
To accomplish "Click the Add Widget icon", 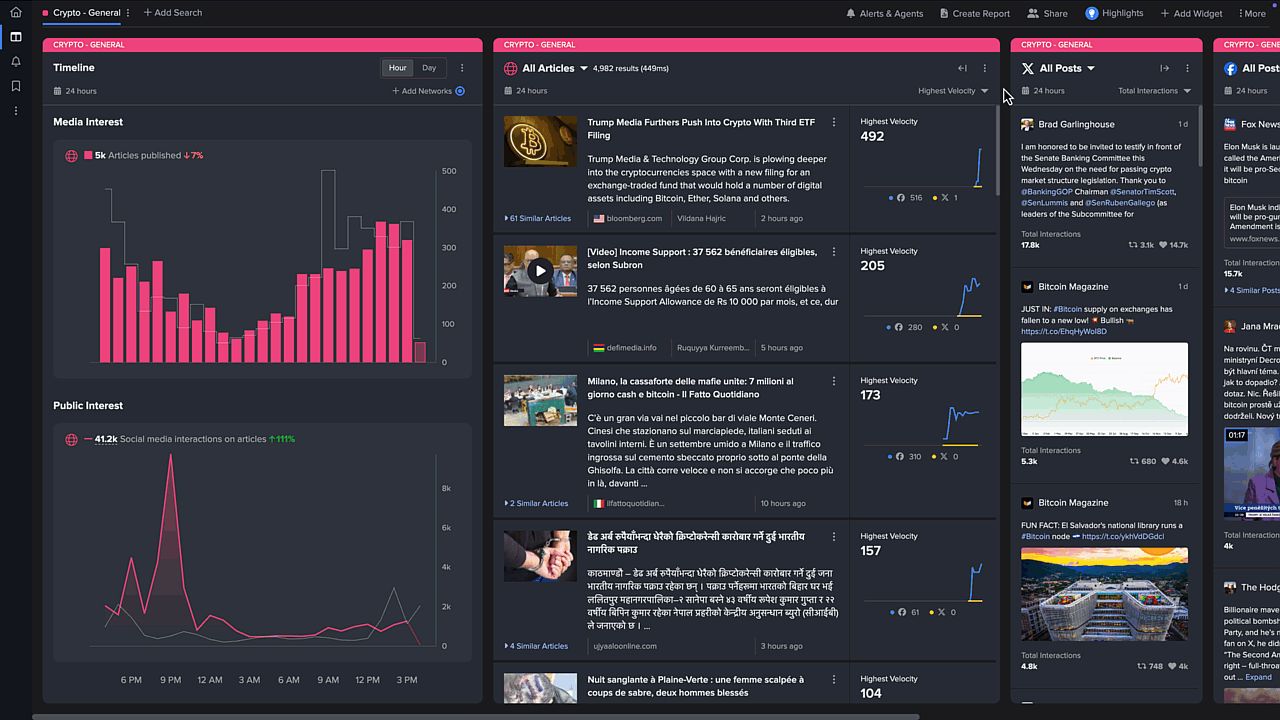I will [x=1191, y=13].
